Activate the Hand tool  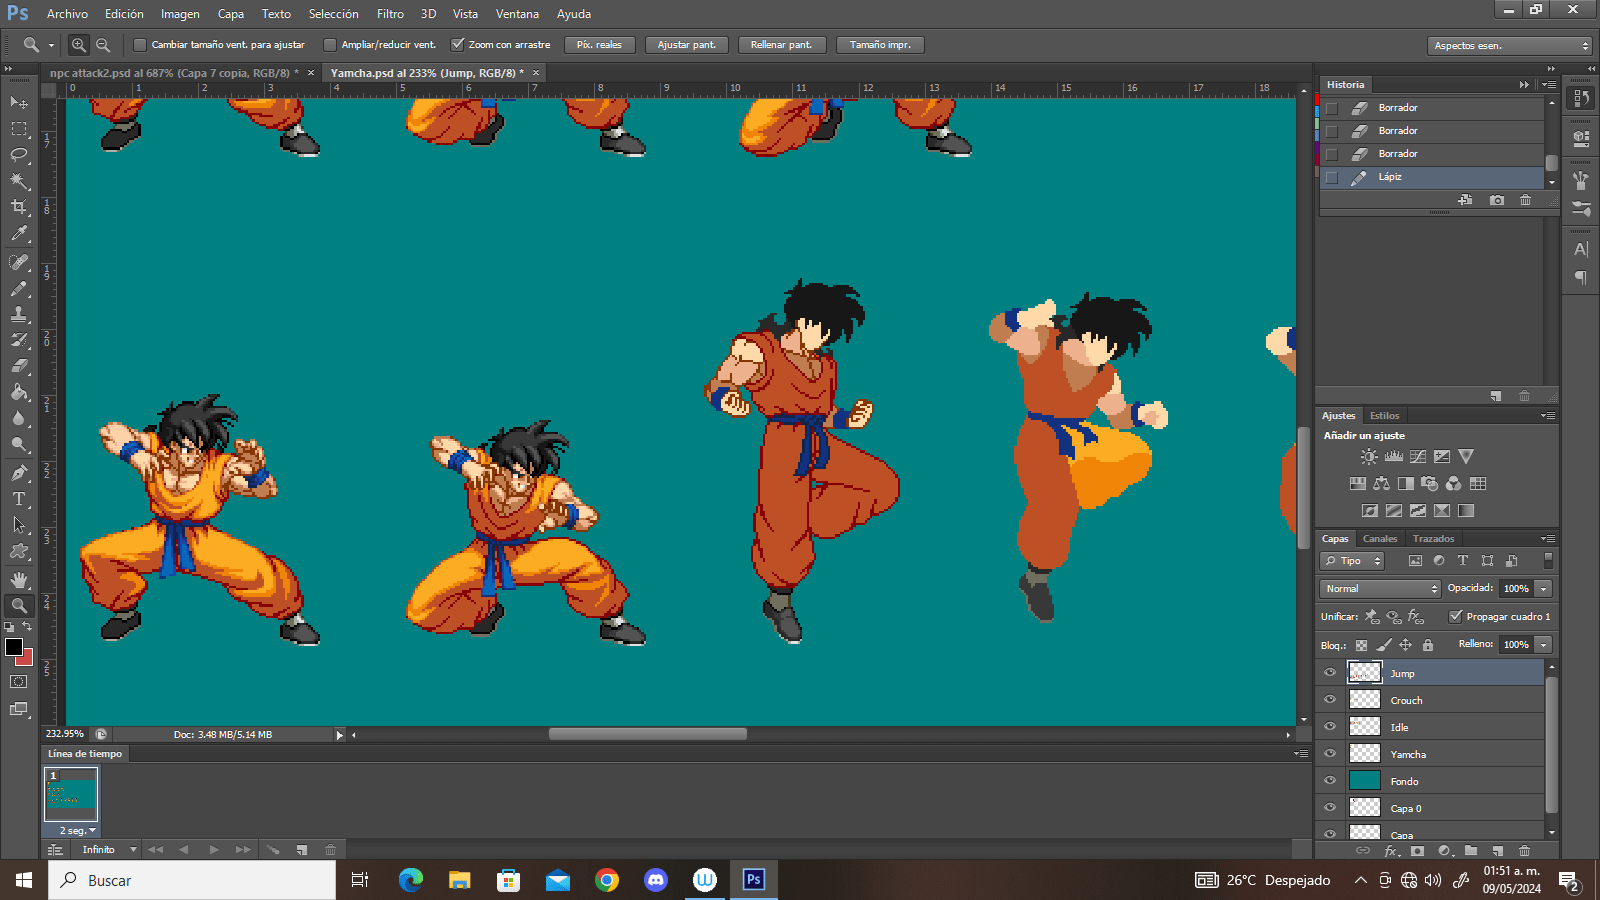click(x=19, y=580)
